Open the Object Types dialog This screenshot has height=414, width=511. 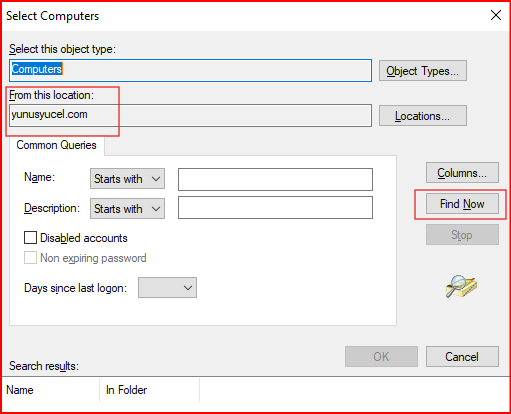pyautogui.click(x=423, y=71)
